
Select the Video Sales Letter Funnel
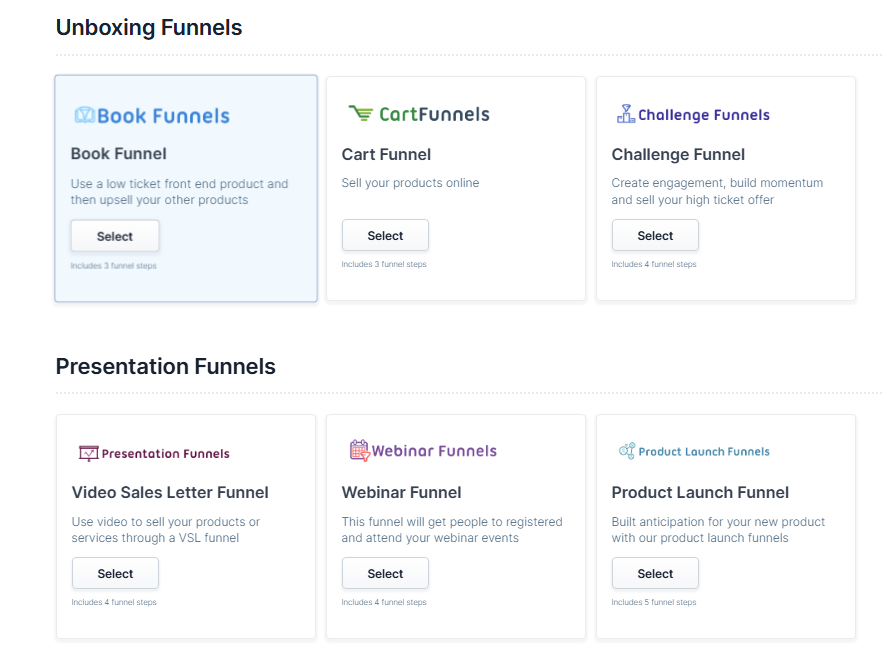115,573
